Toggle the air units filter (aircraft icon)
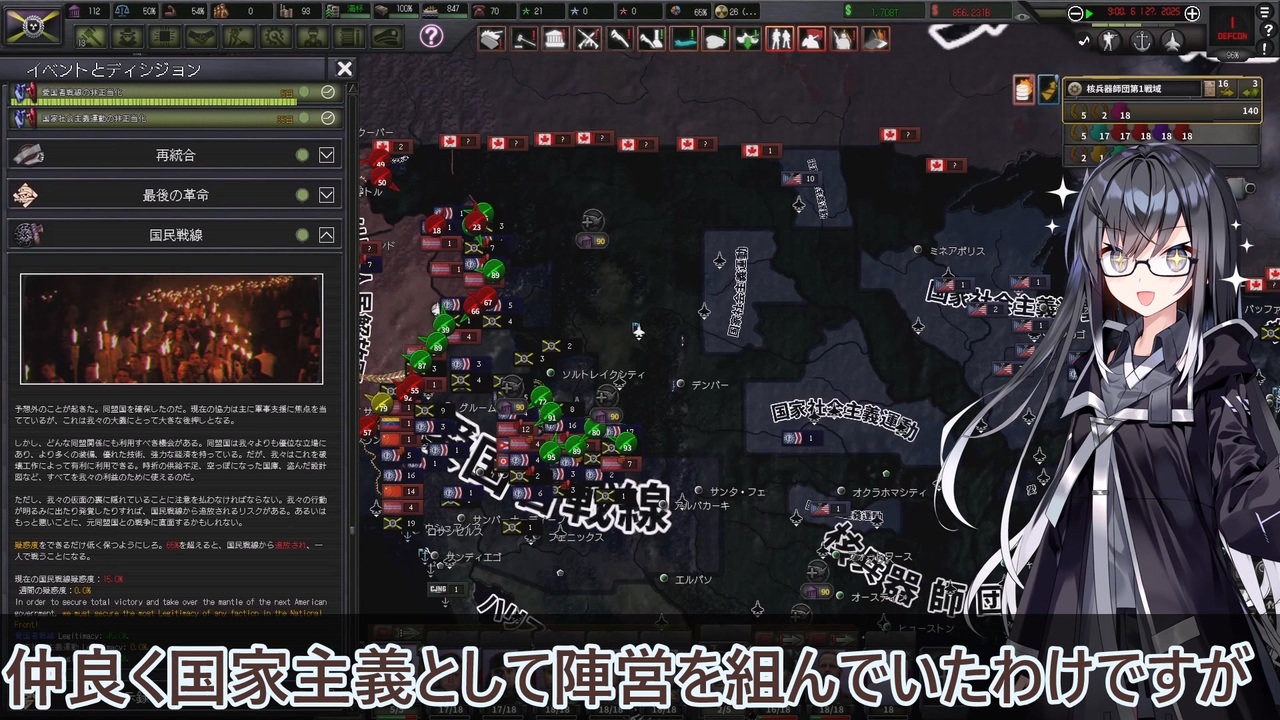This screenshot has height=720, width=1280. click(1173, 41)
